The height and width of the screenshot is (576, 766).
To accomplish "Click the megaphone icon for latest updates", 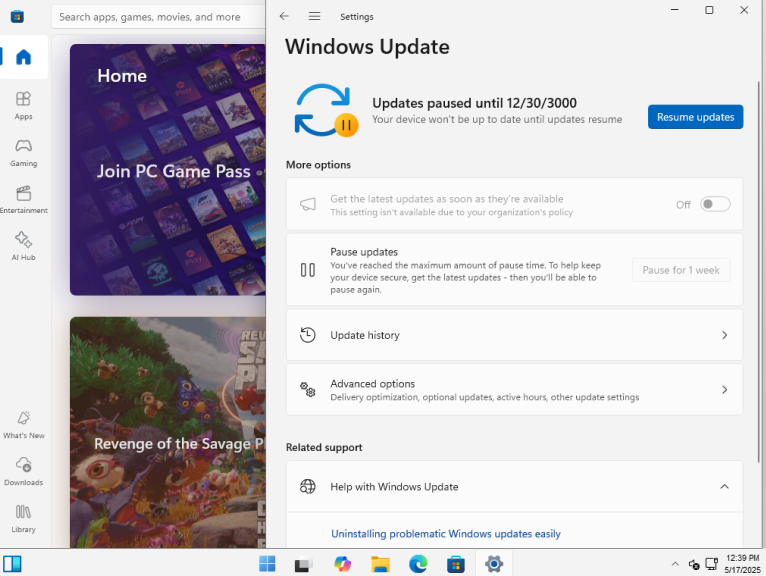I will (308, 204).
